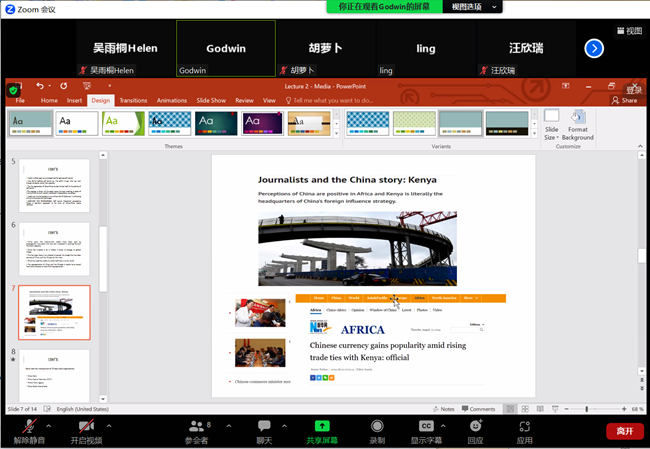Click the red 离开 leave button
Image resolution: width=650 pixels, height=449 pixels.
pyautogui.click(x=624, y=431)
